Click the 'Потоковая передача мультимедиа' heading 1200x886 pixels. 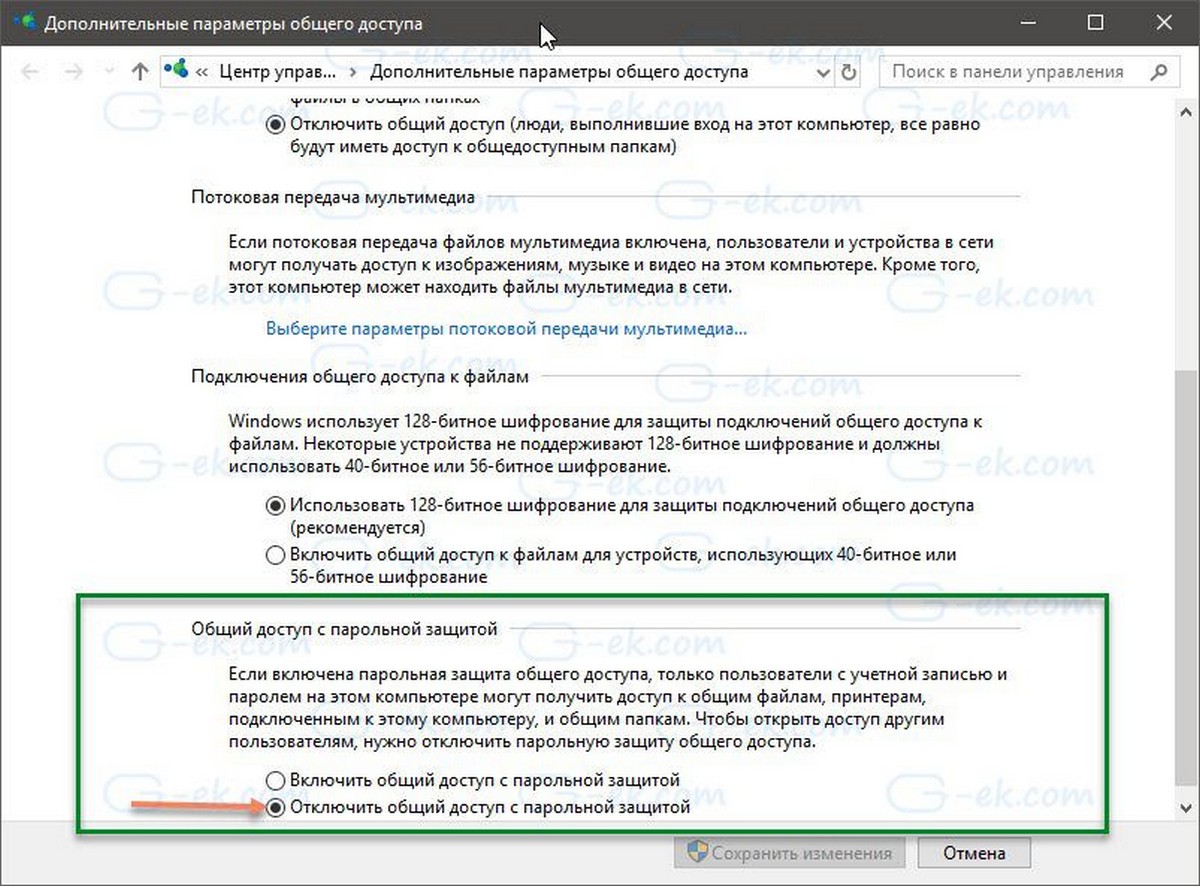333,198
